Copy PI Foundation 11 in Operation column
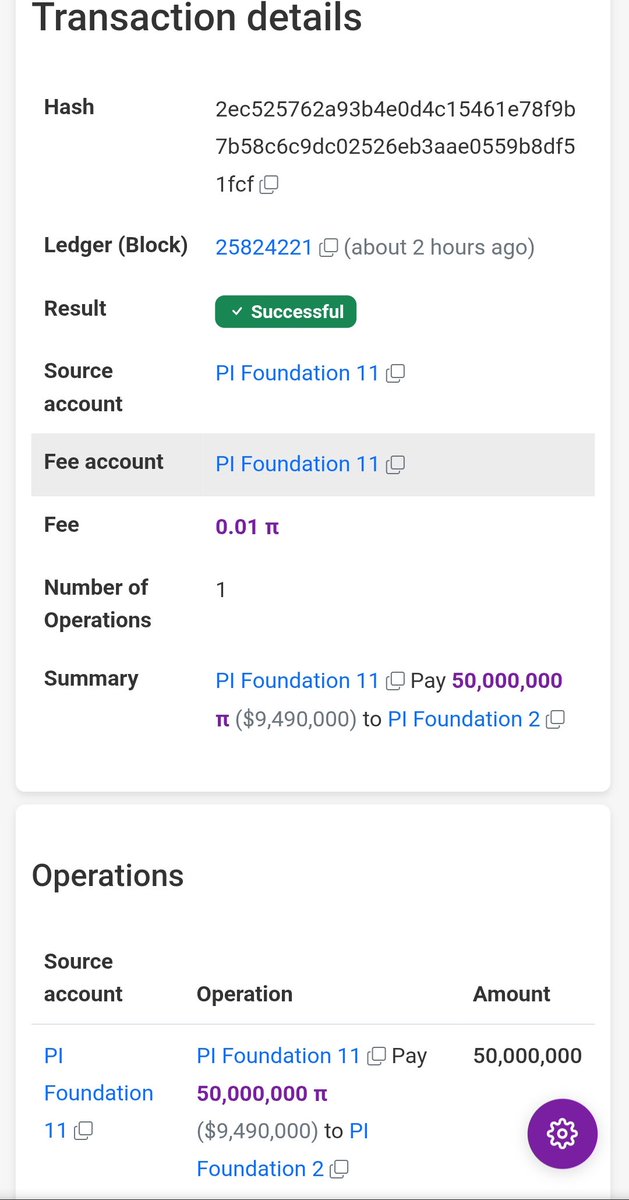 pyautogui.click(x=377, y=1057)
